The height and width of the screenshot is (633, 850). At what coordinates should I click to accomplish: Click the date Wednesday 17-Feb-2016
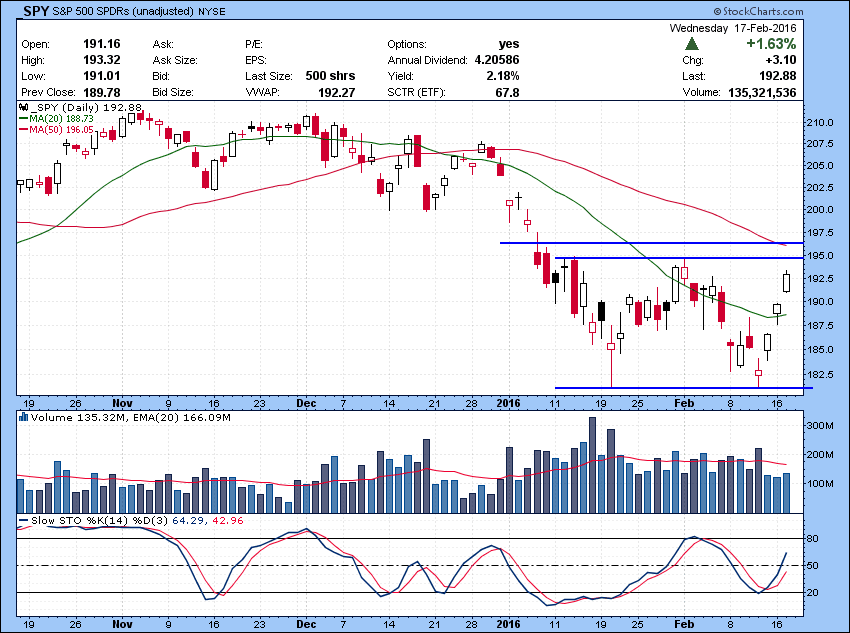[x=733, y=28]
